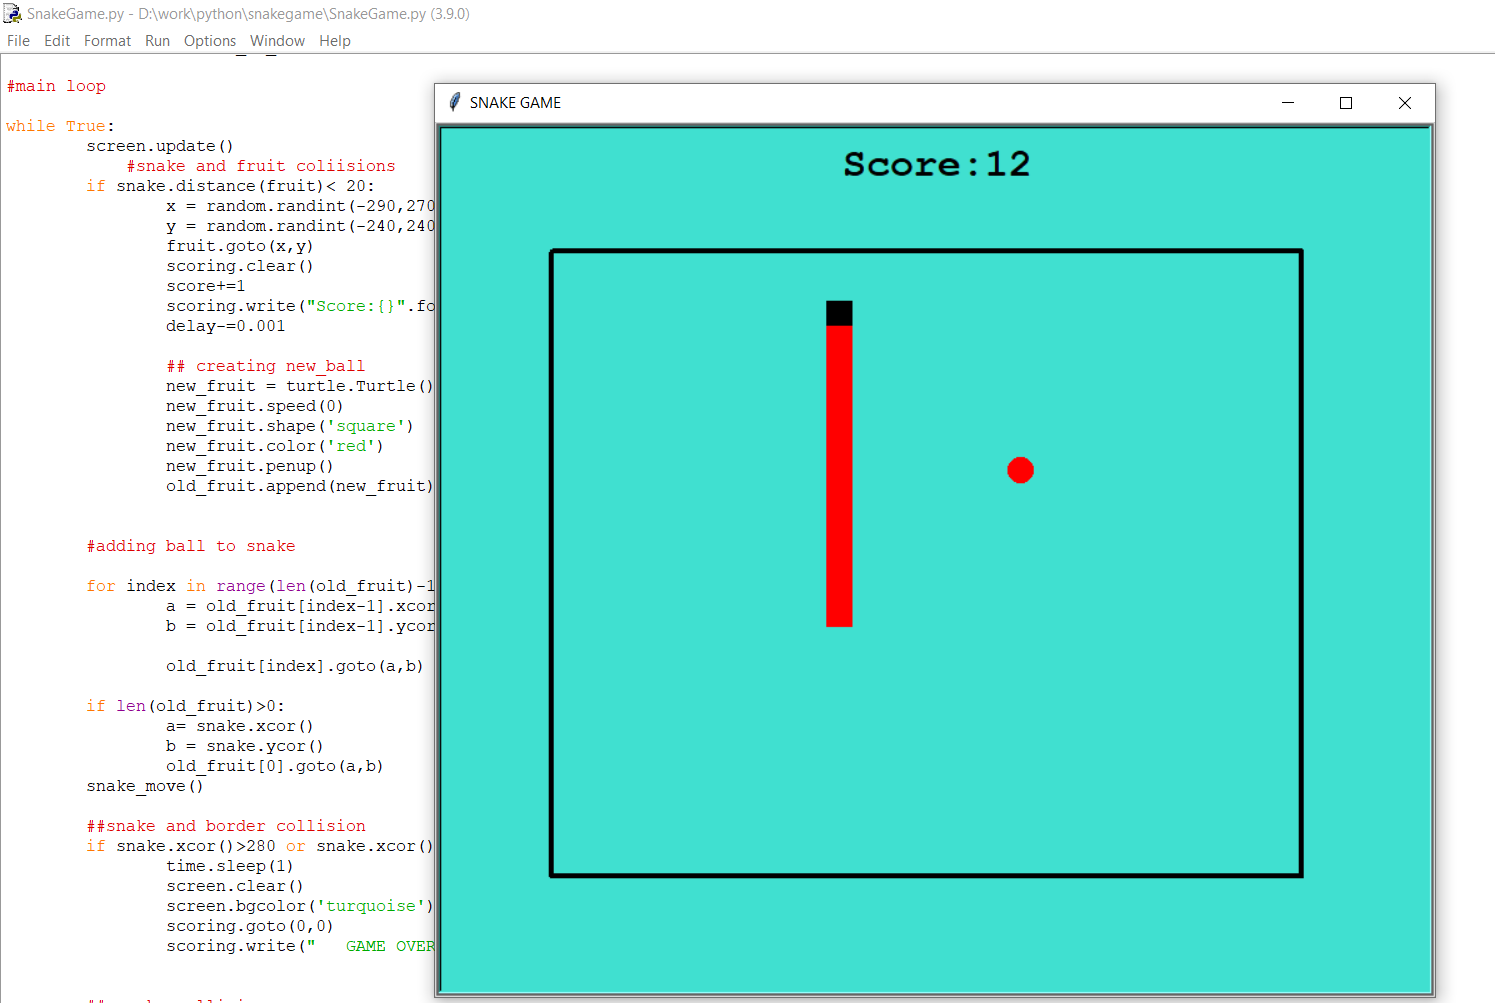
Task: Click the '#main loop' comment line
Action: click(x=56, y=86)
